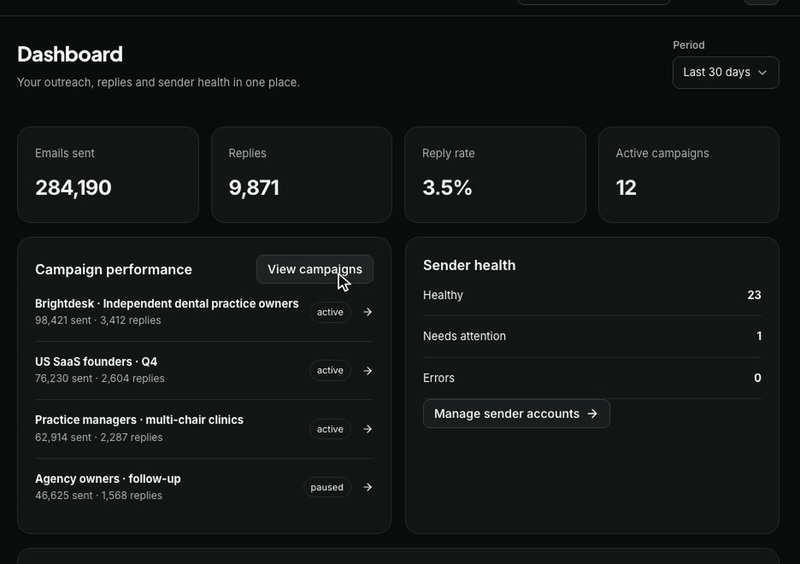Click the Healthy sender count 23
Viewport: 800px width, 564px height.
tap(754, 295)
